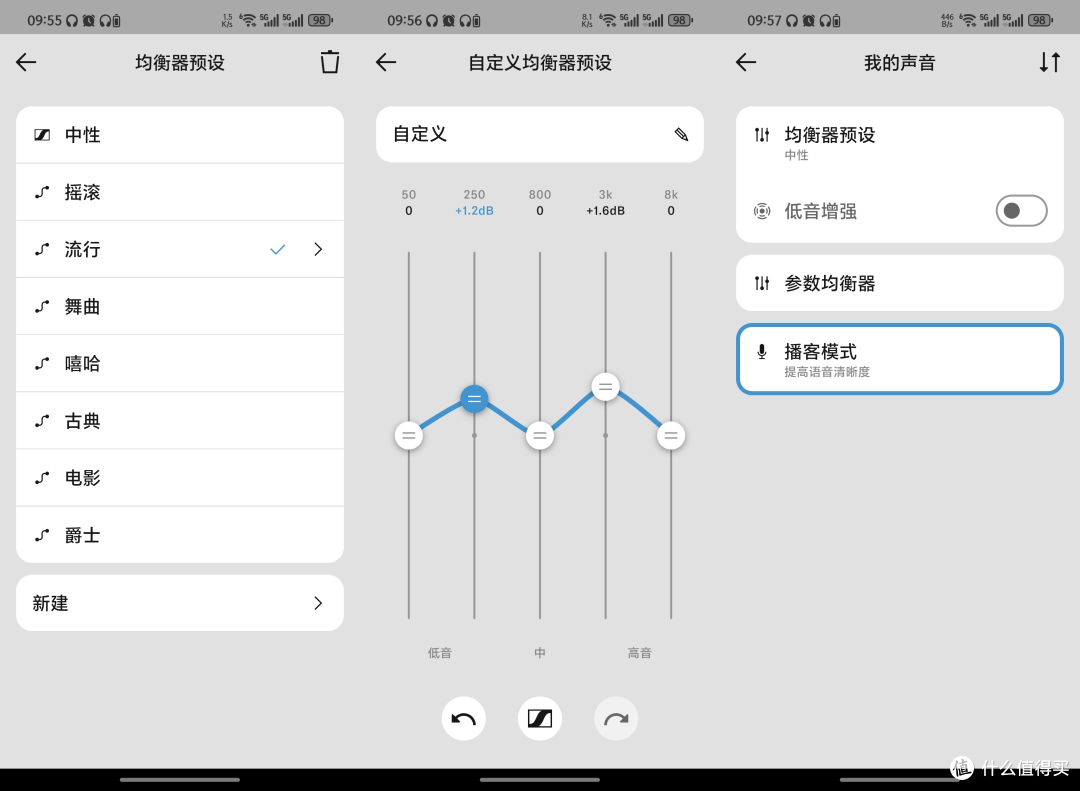Viewport: 1080px width, 791px height.
Task: Tap the checkmark on 流行 preset
Action: point(278,249)
